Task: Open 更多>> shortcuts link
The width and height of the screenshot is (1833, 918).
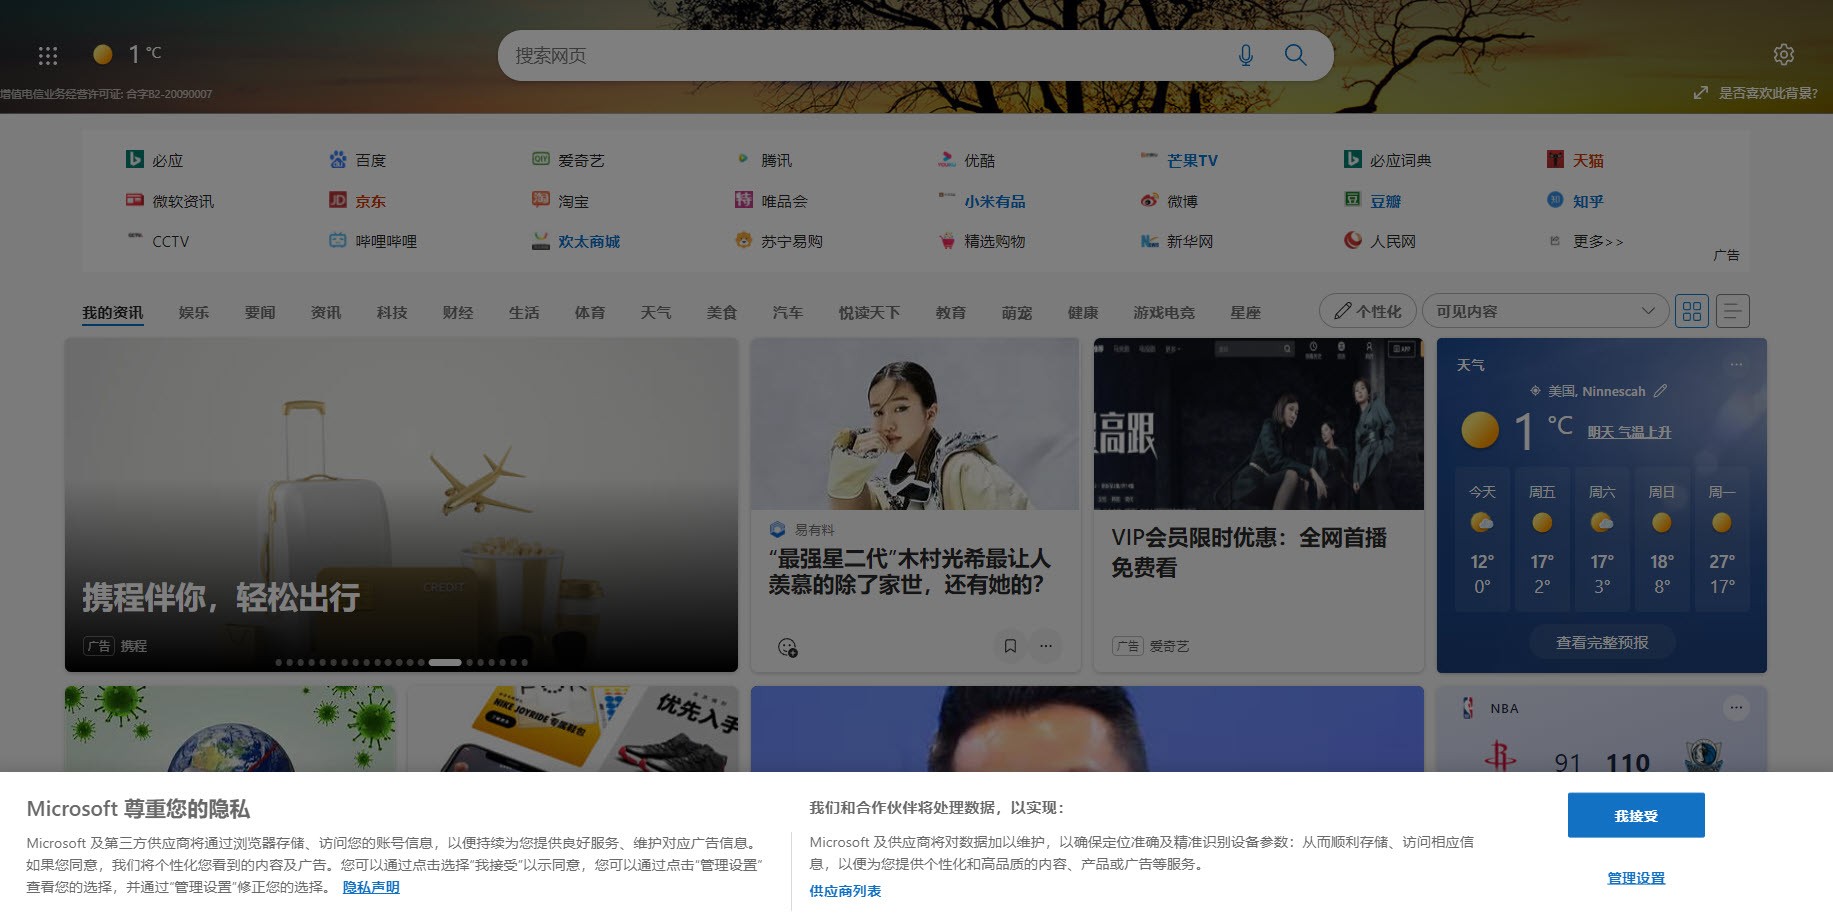Action: (1598, 241)
